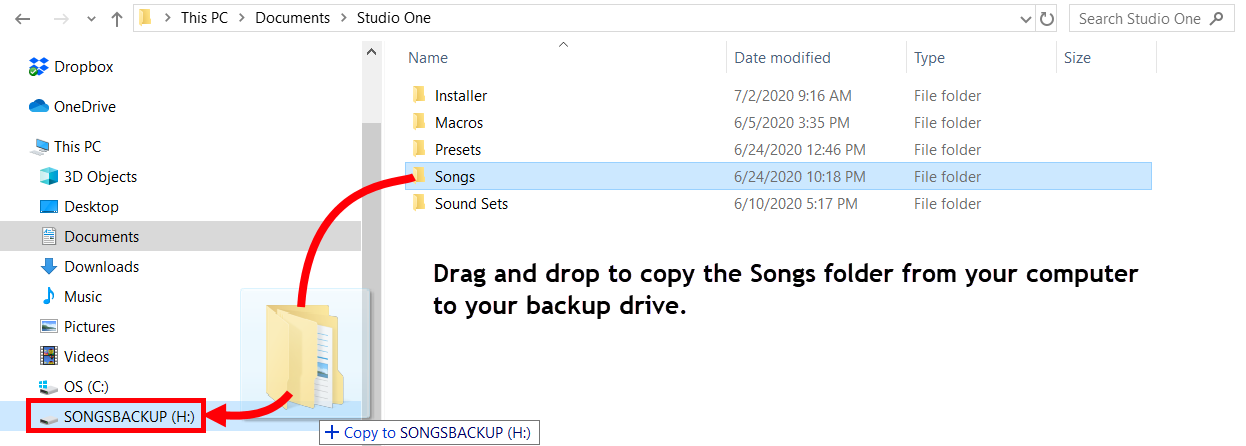Viewport: 1246px width, 446px height.
Task: Go up one folder level arrow
Action: (x=117, y=19)
